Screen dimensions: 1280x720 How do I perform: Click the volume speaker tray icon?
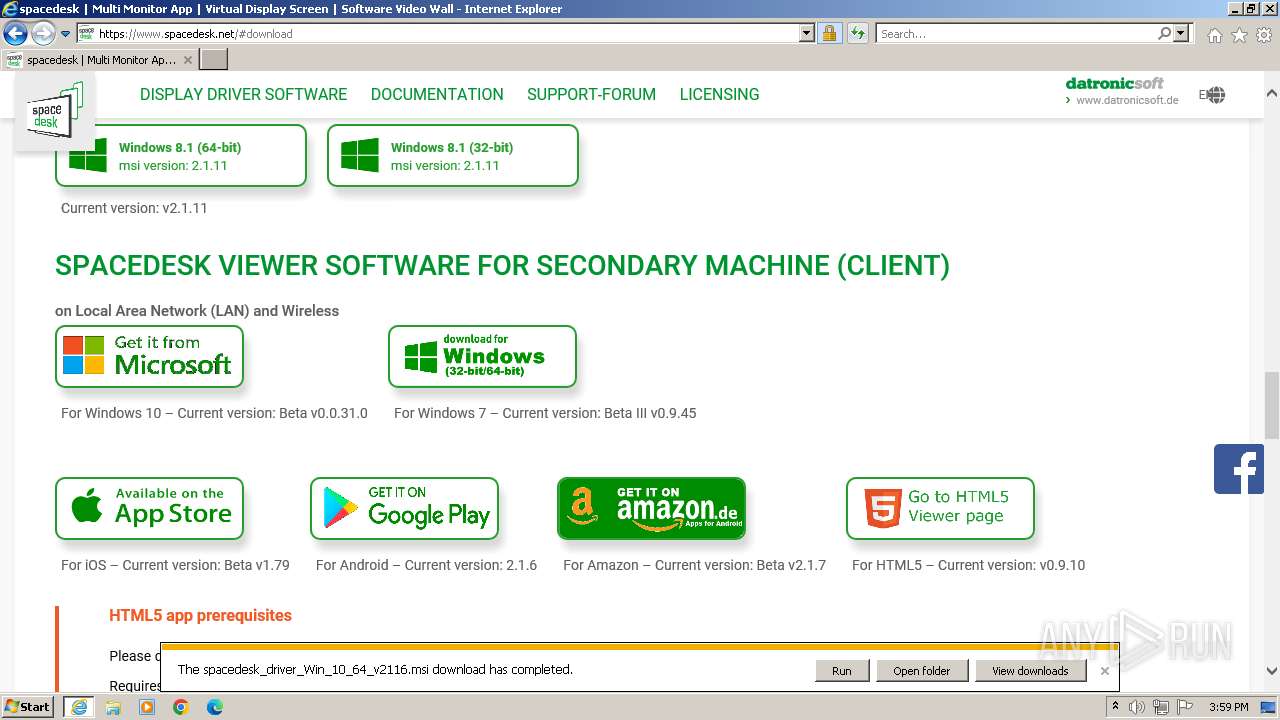coord(1137,707)
